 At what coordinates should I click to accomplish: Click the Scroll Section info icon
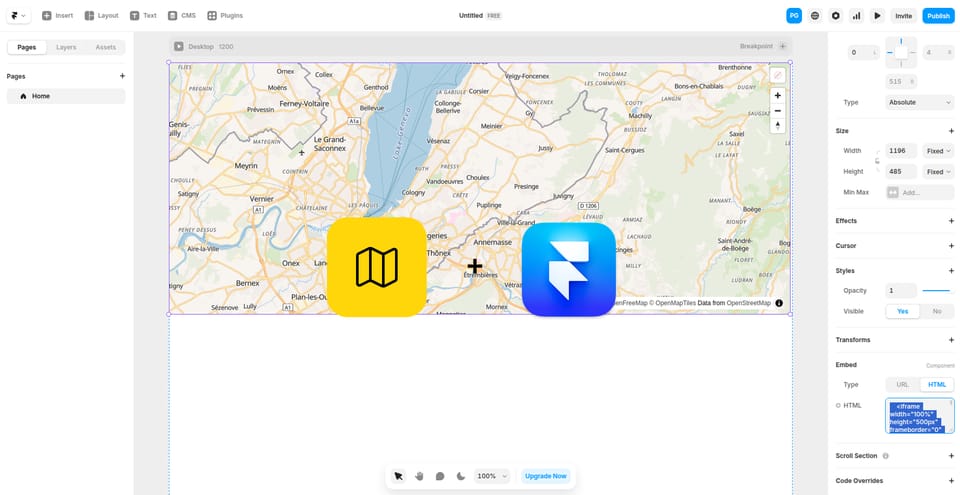[885, 456]
